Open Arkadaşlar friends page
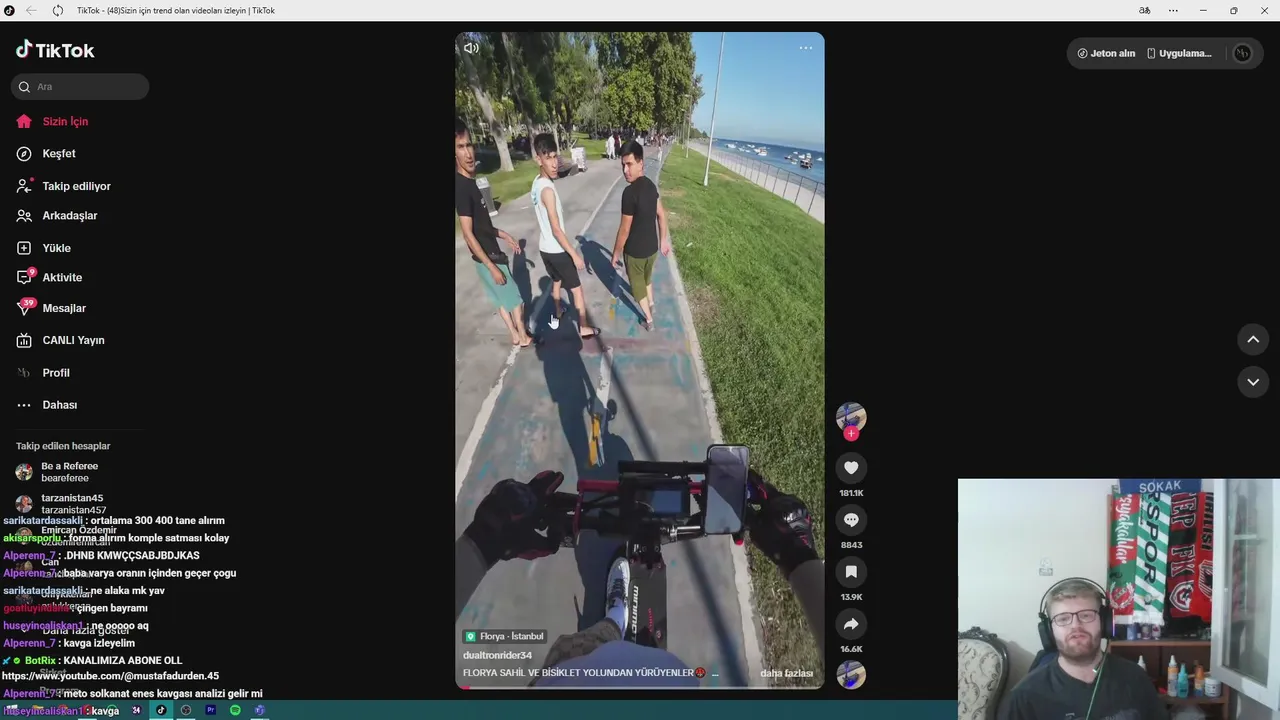Image resolution: width=1280 pixels, height=720 pixels. 69,215
